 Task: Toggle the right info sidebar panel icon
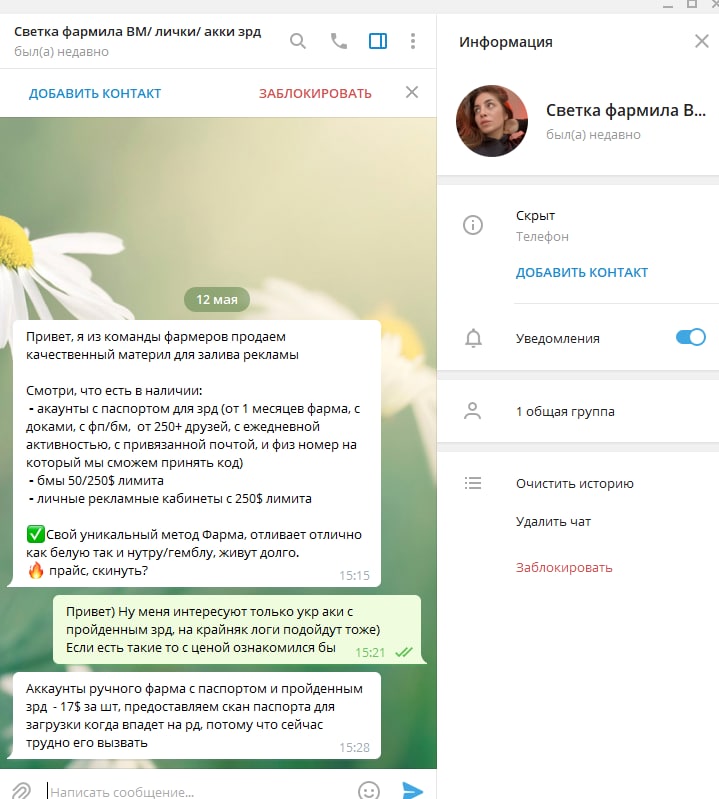coord(378,41)
